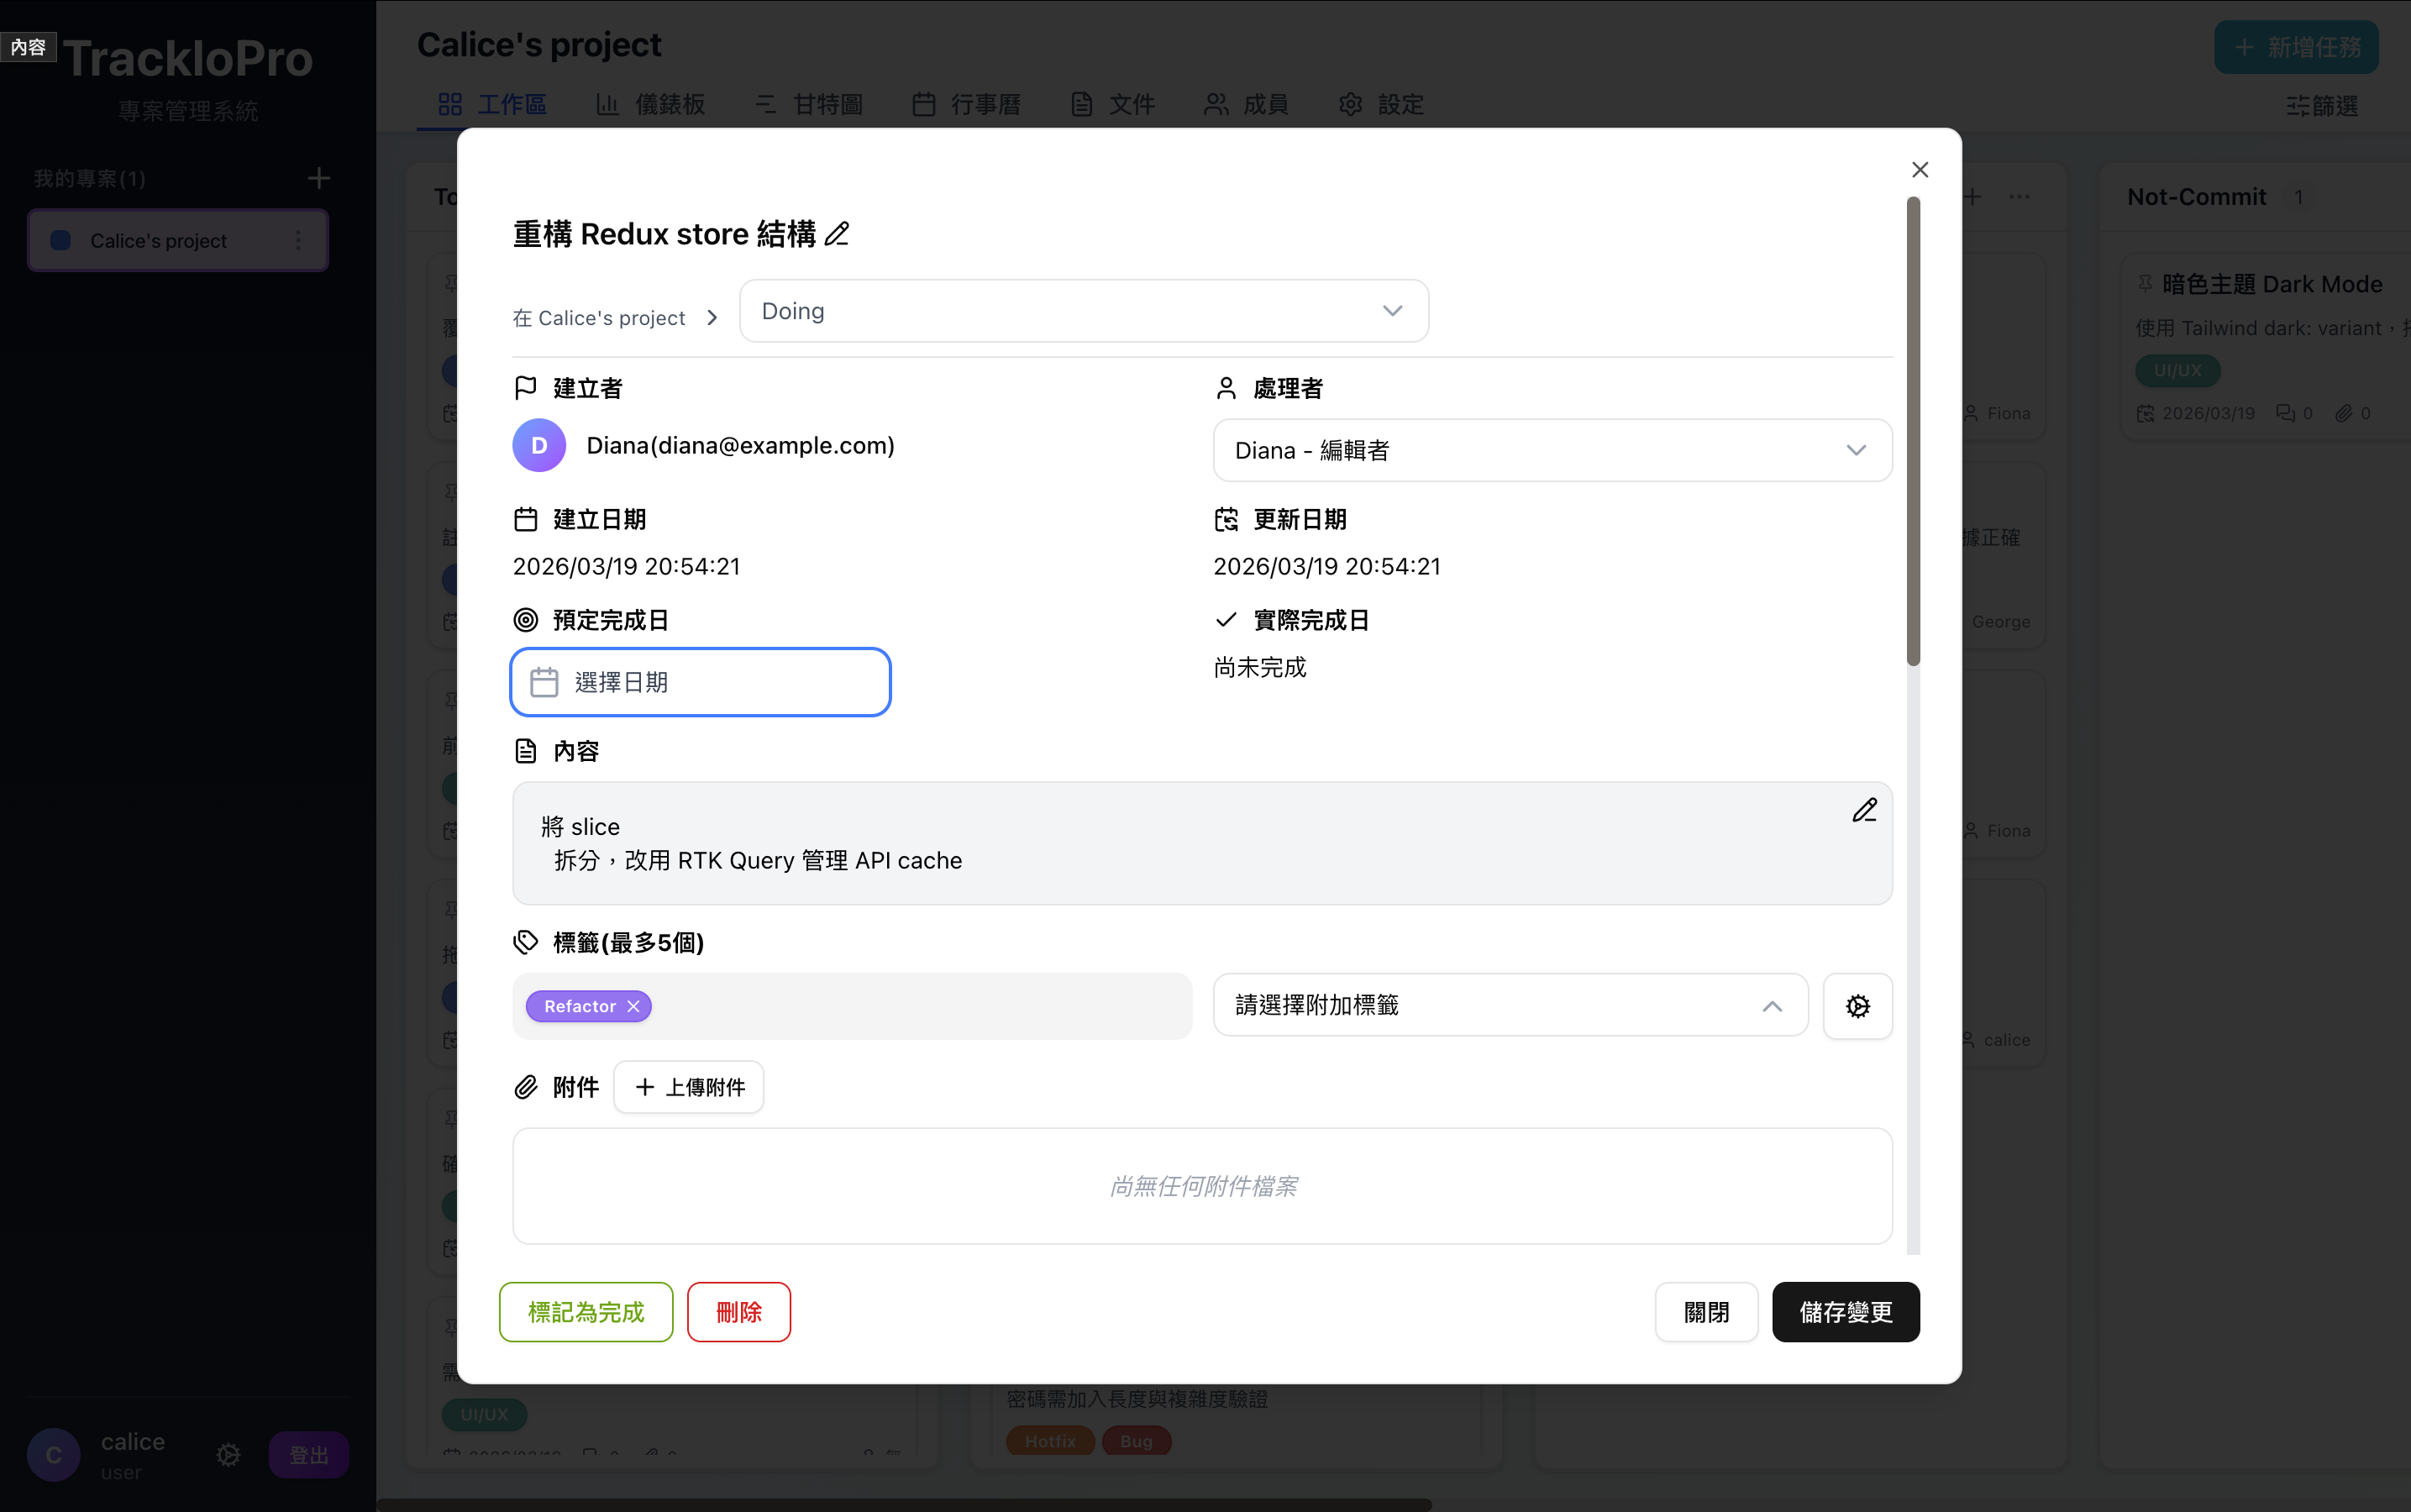Close the task dialog with X icon
The image size is (2411, 1512).
[x=1919, y=170]
